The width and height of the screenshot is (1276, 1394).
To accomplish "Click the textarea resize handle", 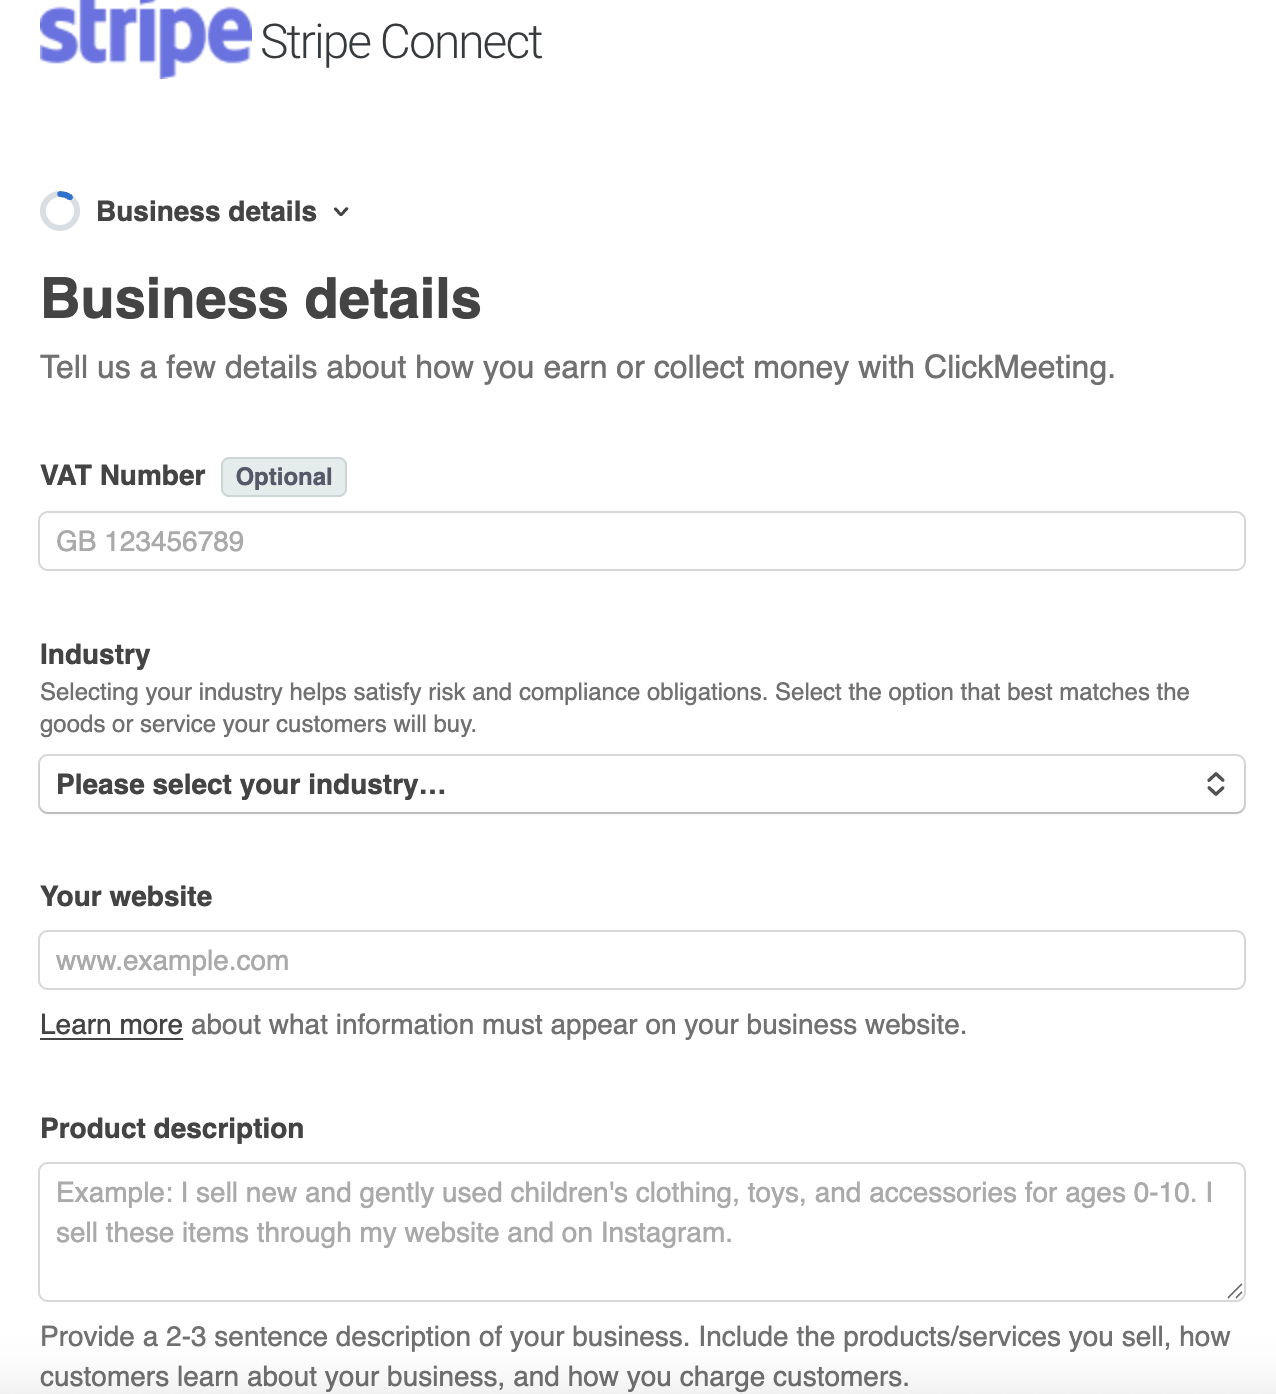I will pos(1235,1291).
